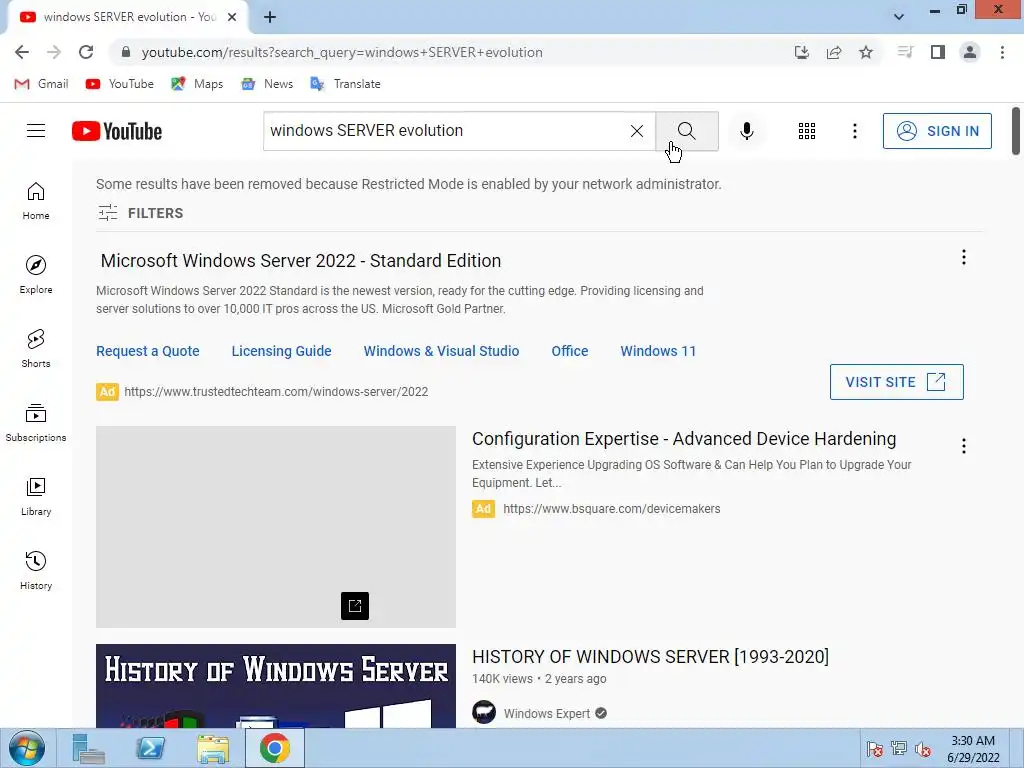Click the VISIT SITE button
The width and height of the screenshot is (1024, 768).
(x=897, y=382)
